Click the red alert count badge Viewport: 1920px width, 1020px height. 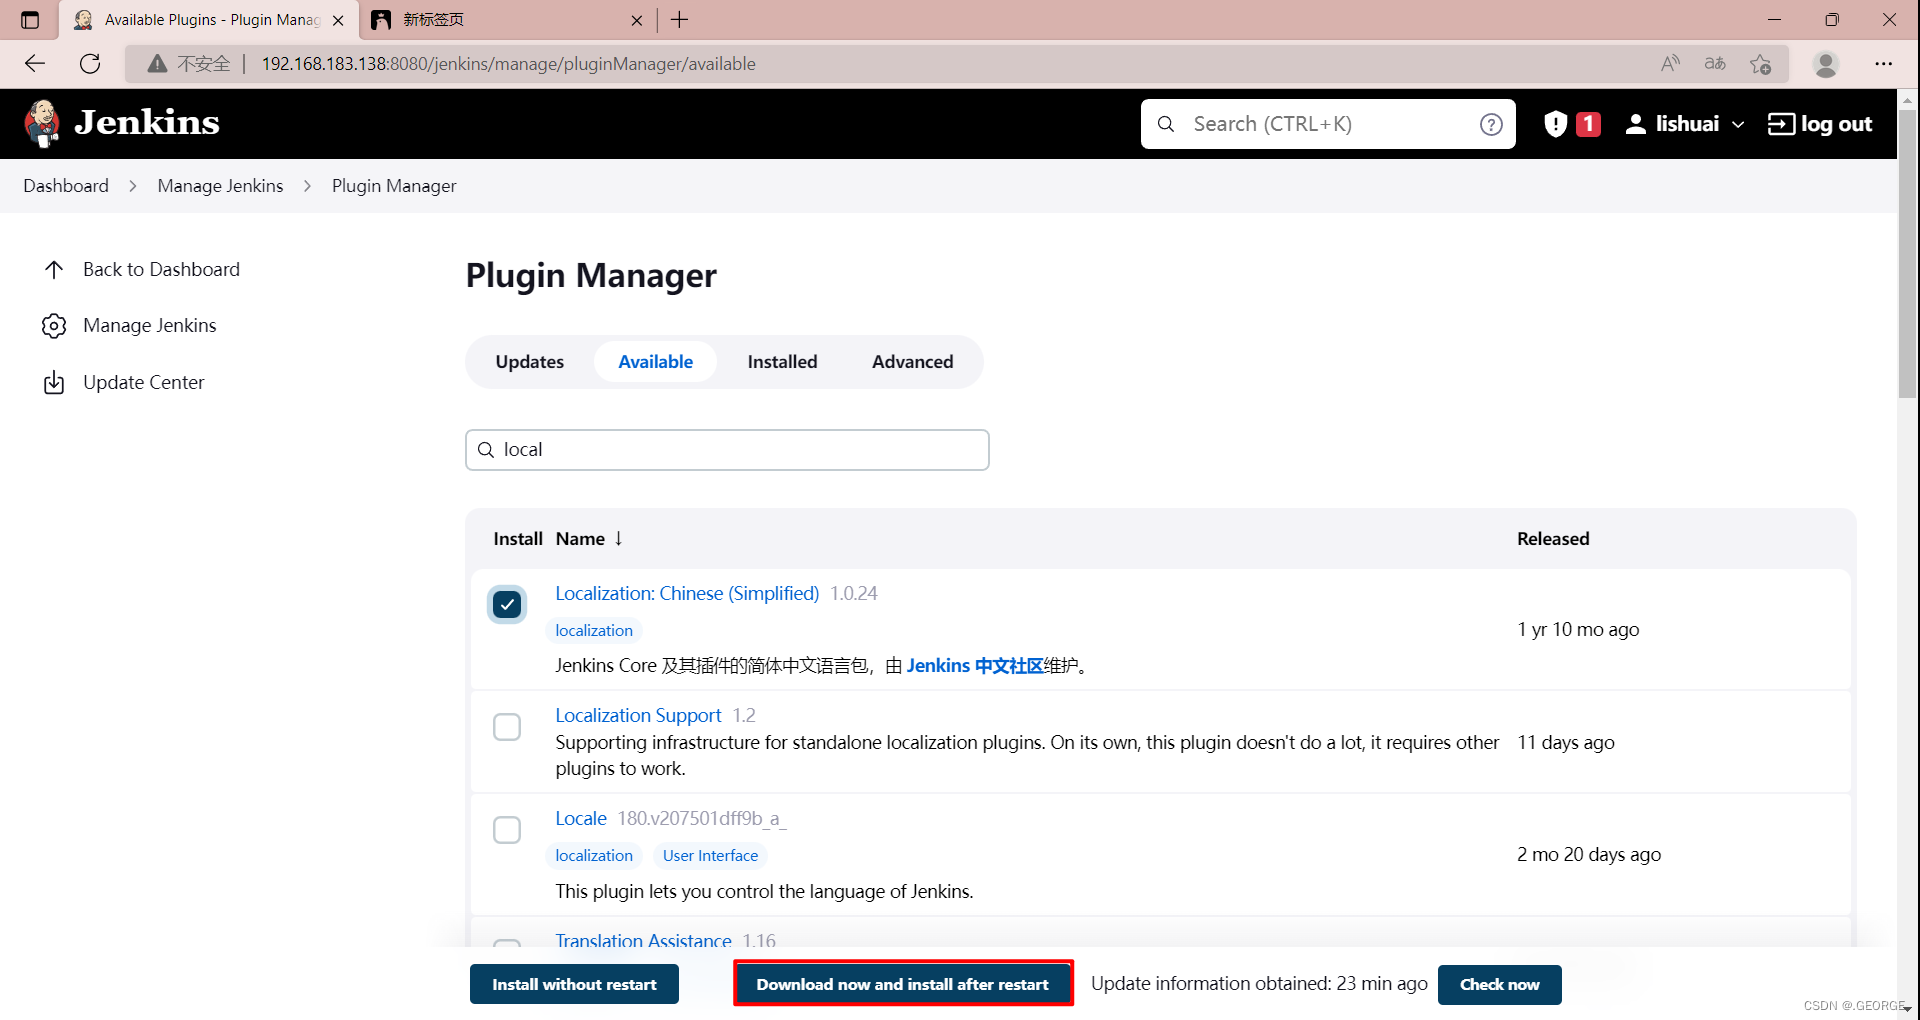[x=1588, y=124]
